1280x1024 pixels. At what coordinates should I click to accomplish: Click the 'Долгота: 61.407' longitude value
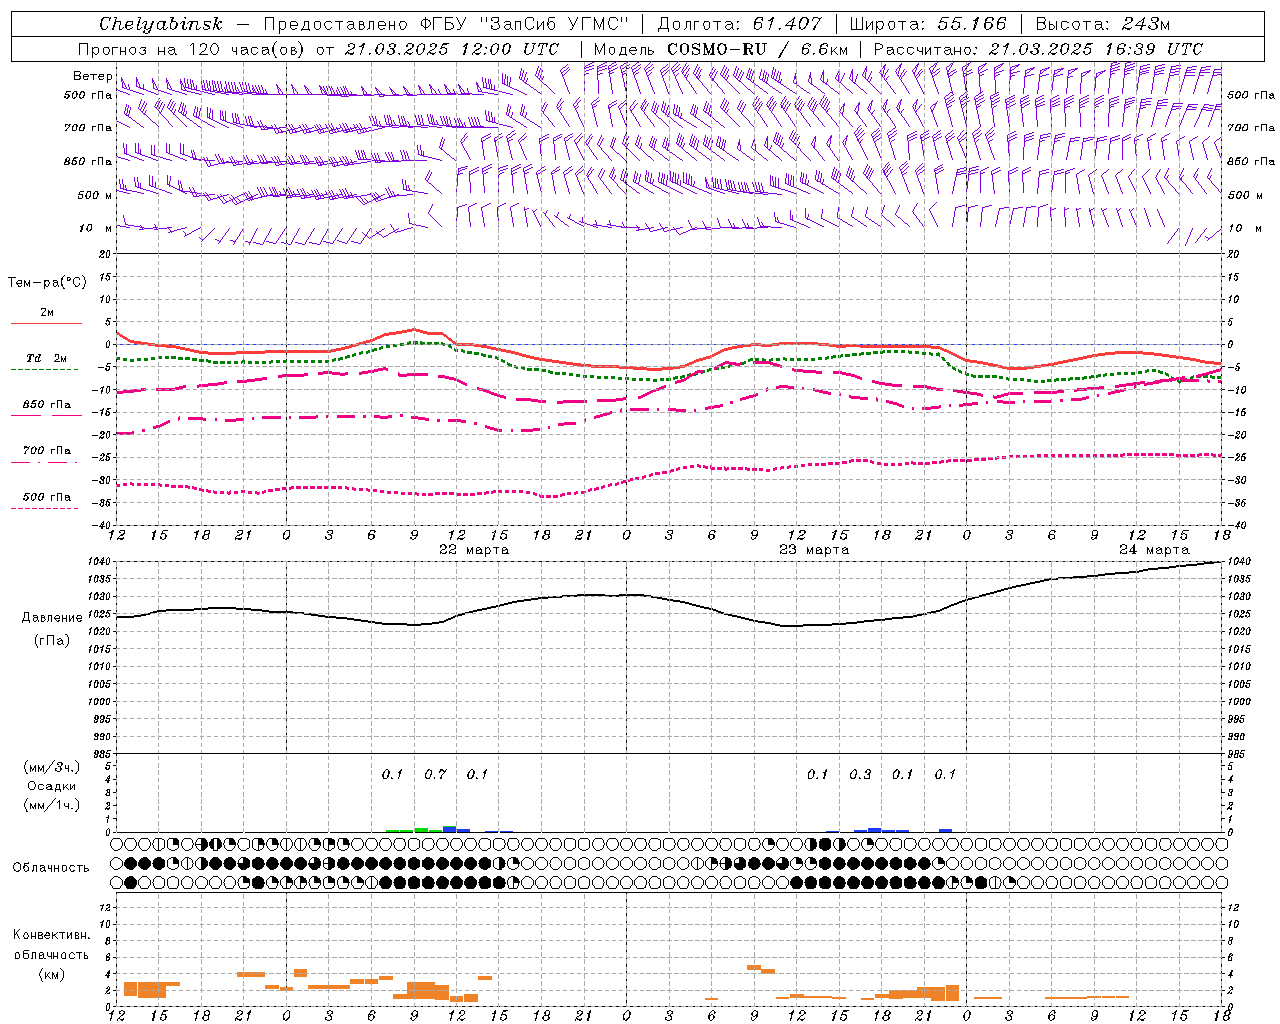click(x=740, y=24)
